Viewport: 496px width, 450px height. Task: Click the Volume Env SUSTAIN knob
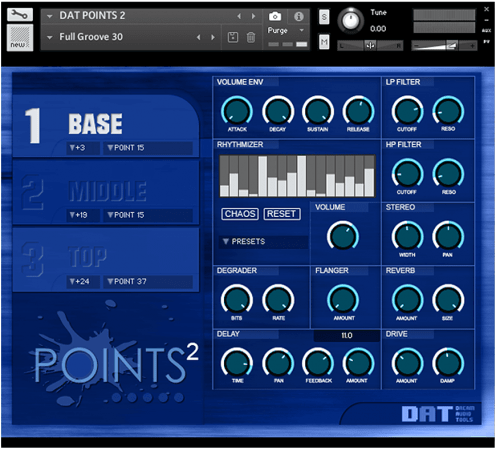point(318,111)
